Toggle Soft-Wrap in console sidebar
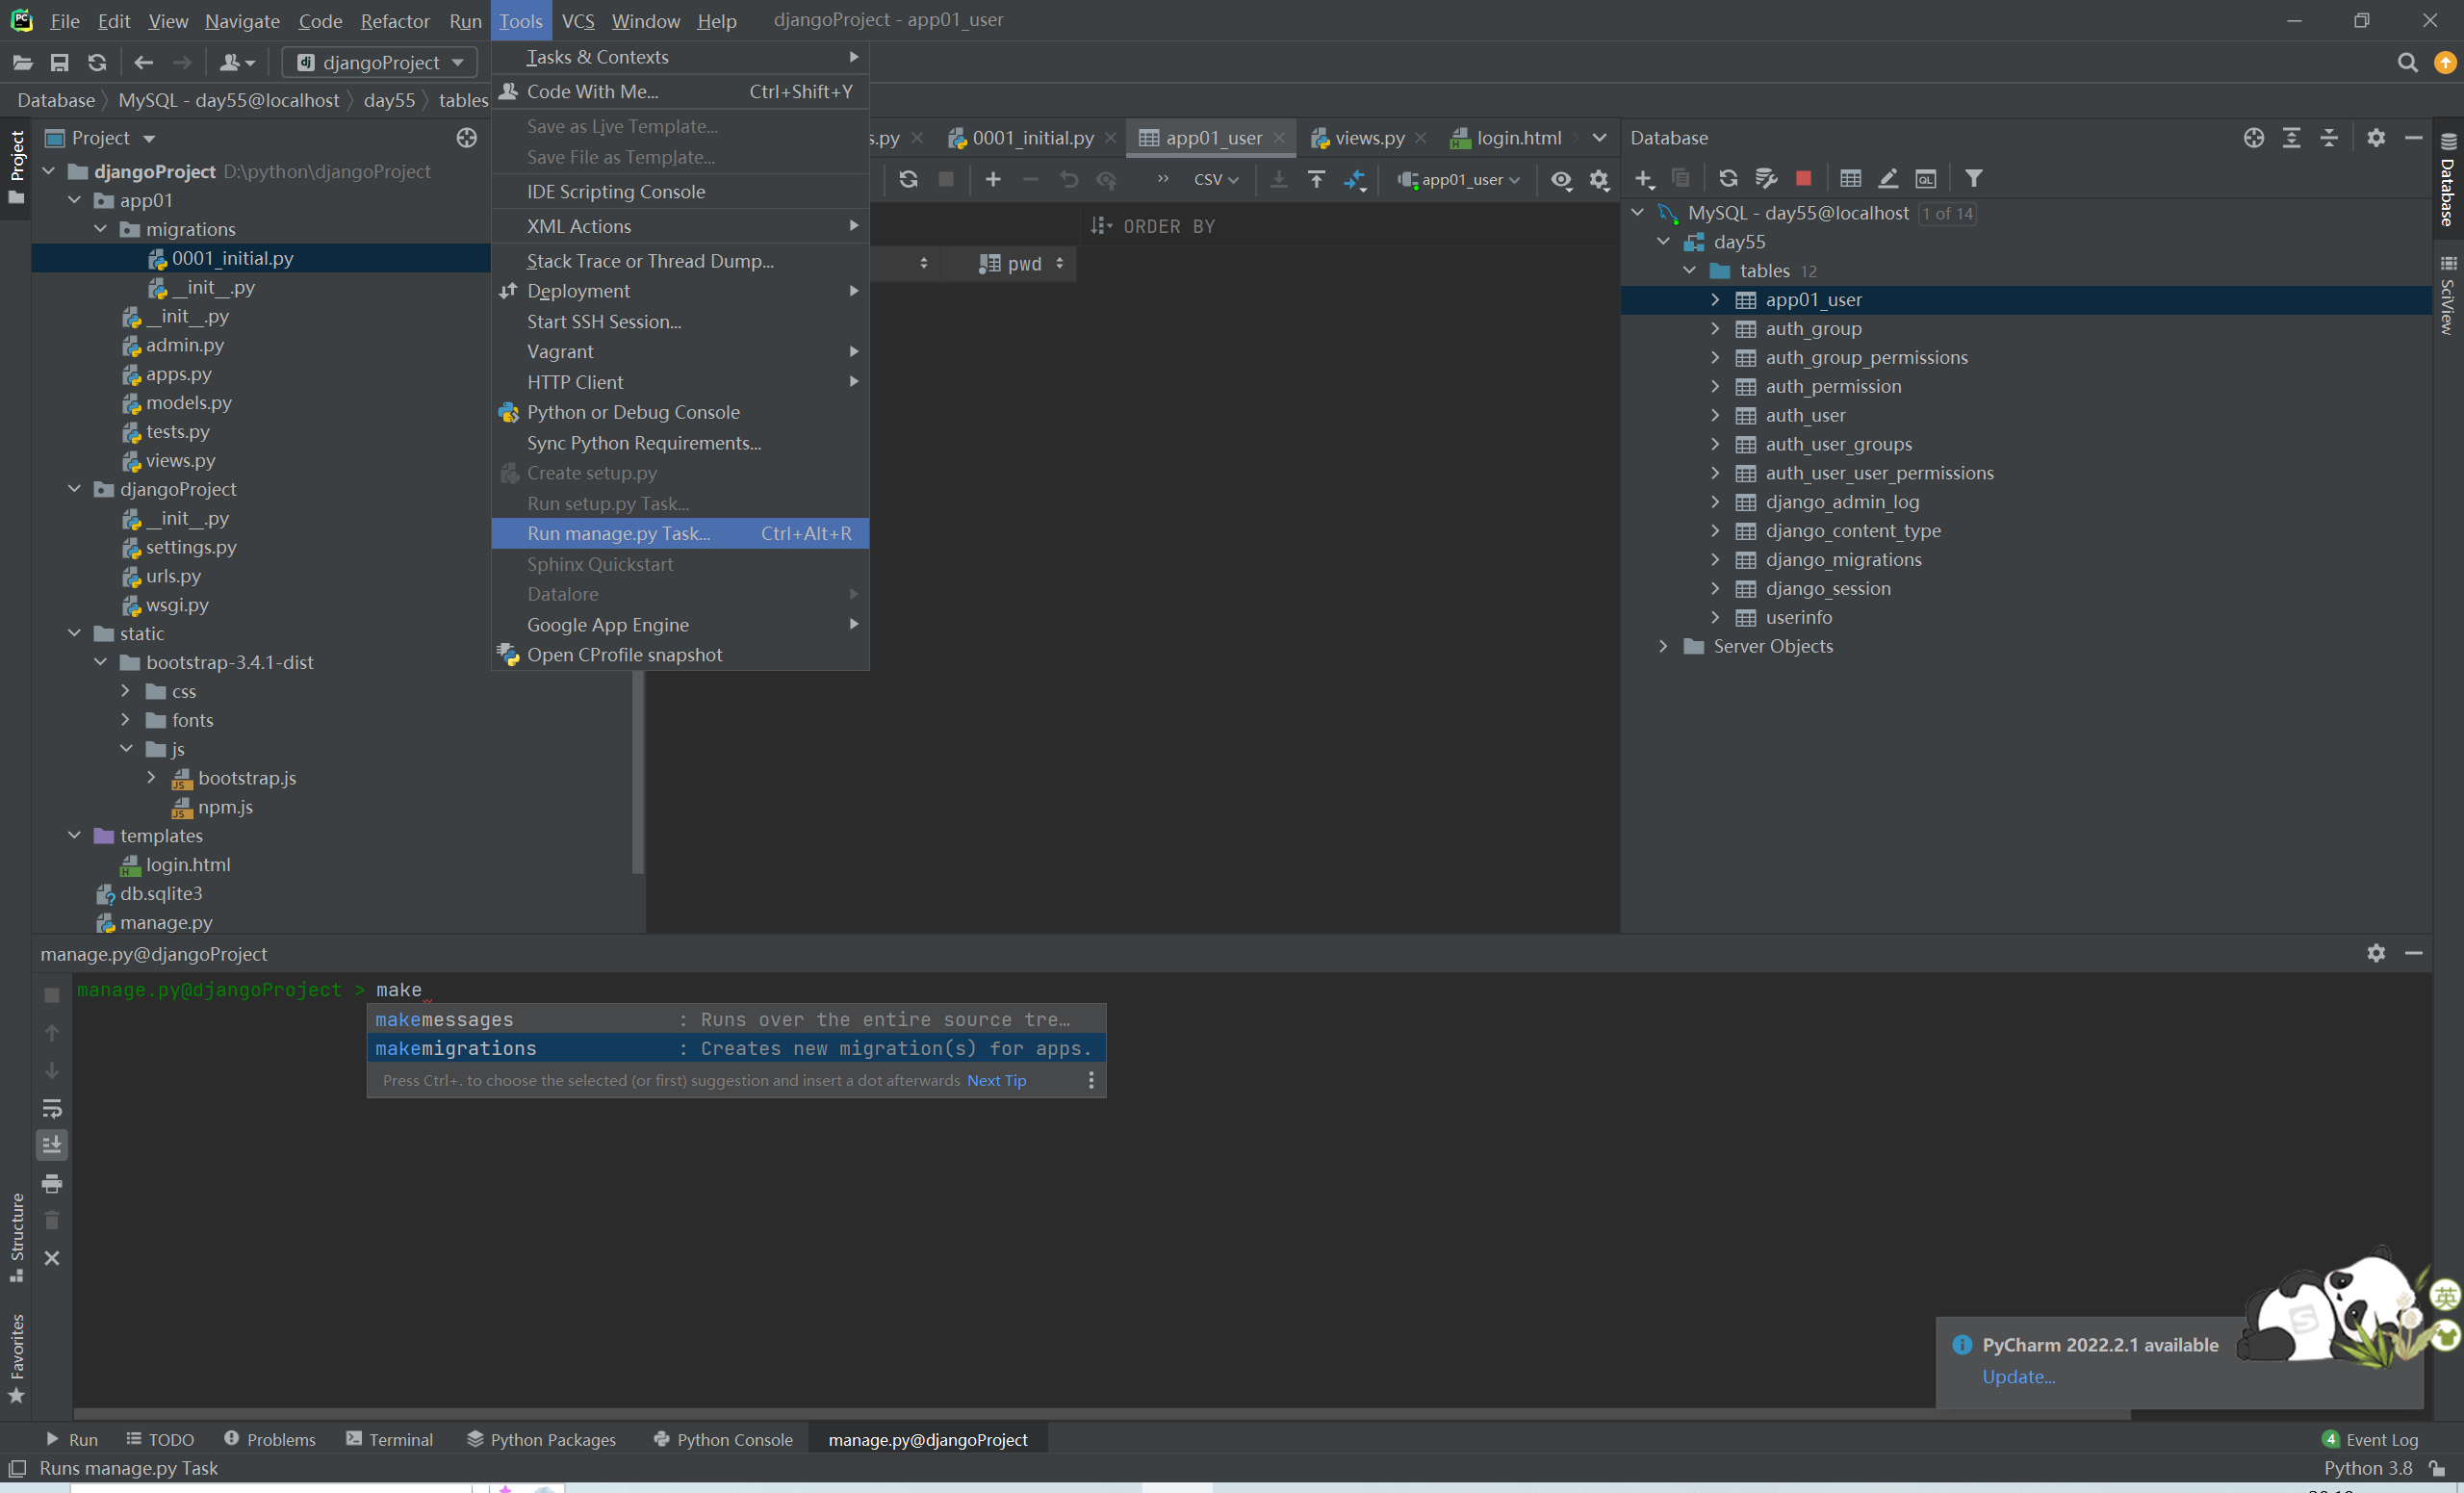2464x1493 pixels. [52, 1108]
